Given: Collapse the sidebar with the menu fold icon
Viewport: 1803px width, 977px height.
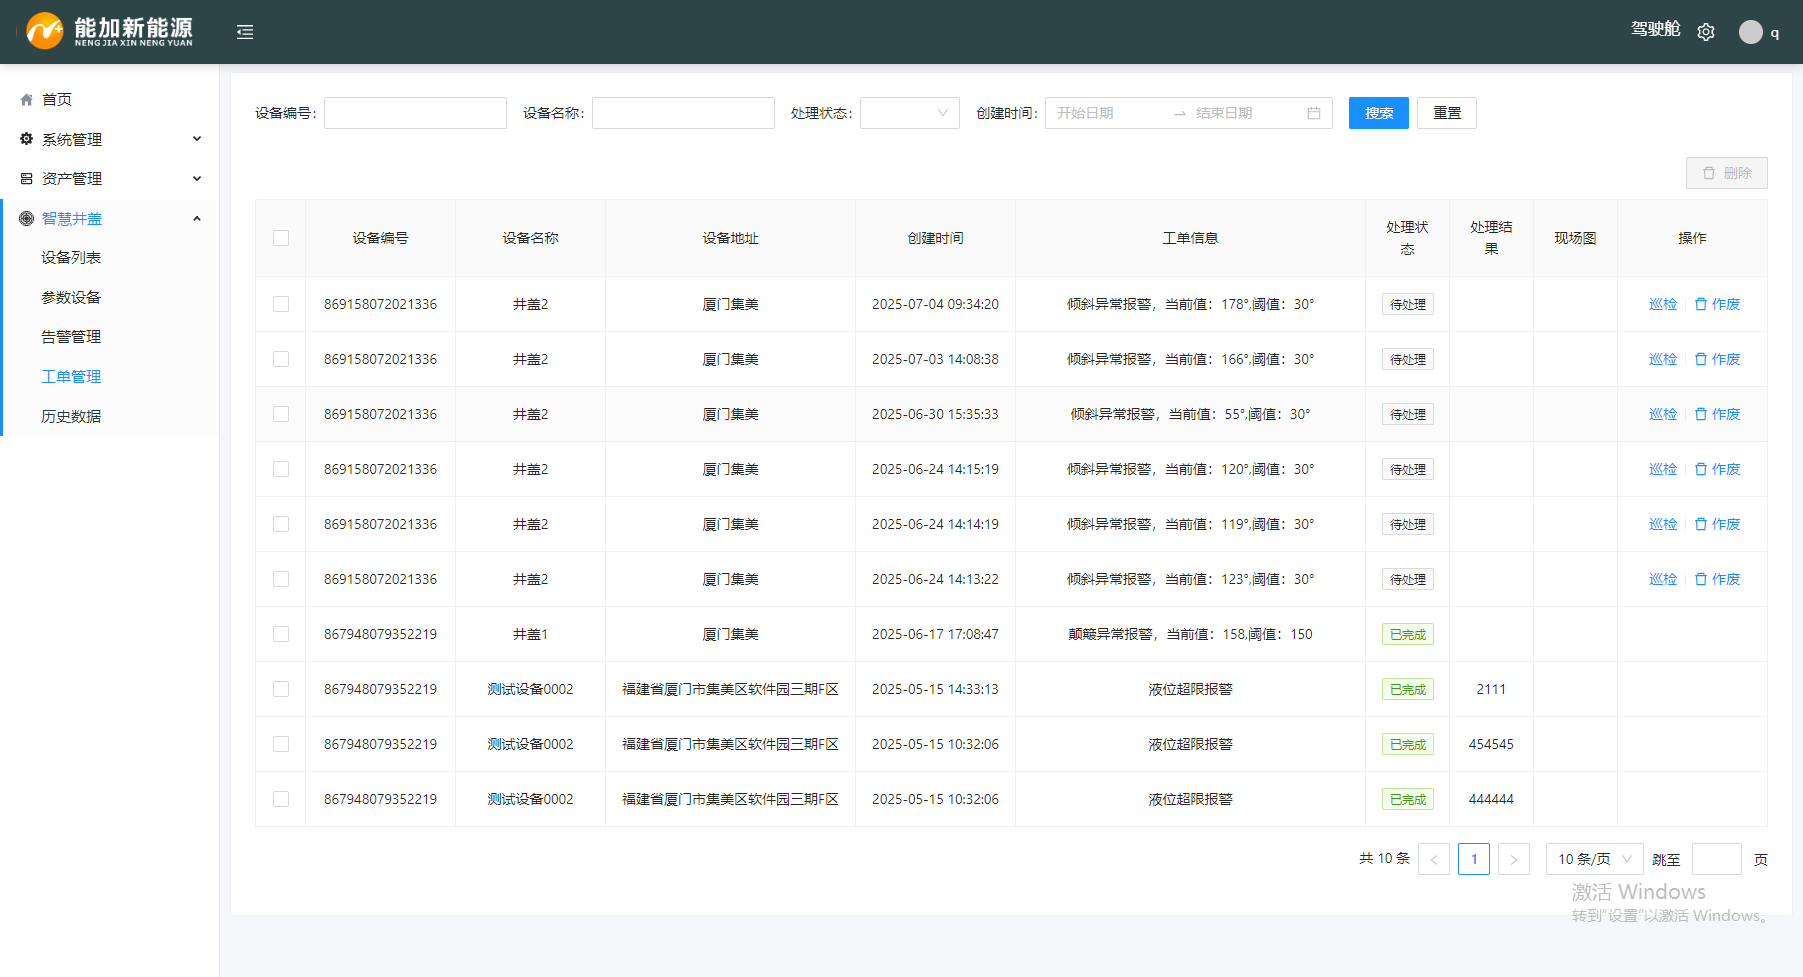Looking at the screenshot, I should [x=245, y=32].
